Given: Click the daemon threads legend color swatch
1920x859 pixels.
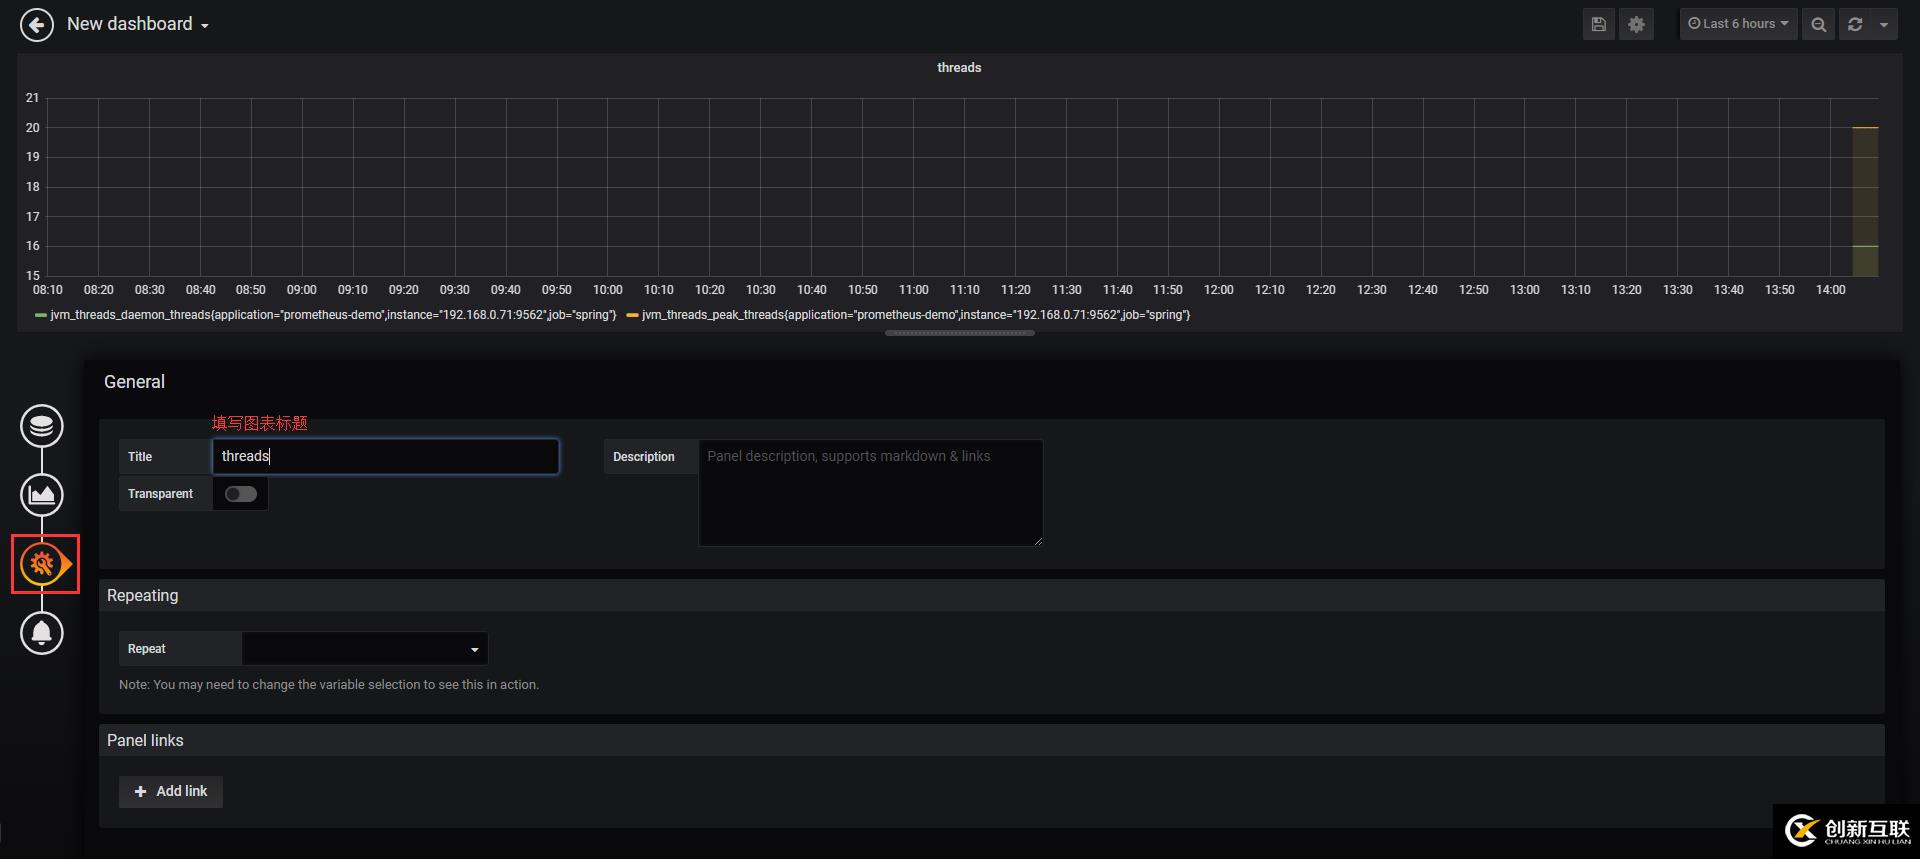Looking at the screenshot, I should (x=41, y=315).
